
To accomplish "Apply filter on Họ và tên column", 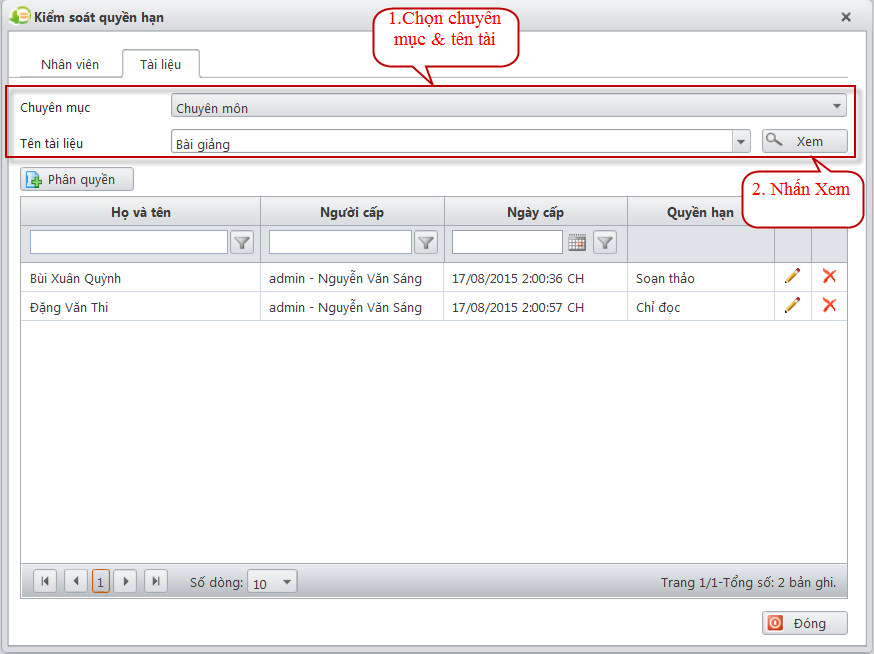I will click(242, 243).
